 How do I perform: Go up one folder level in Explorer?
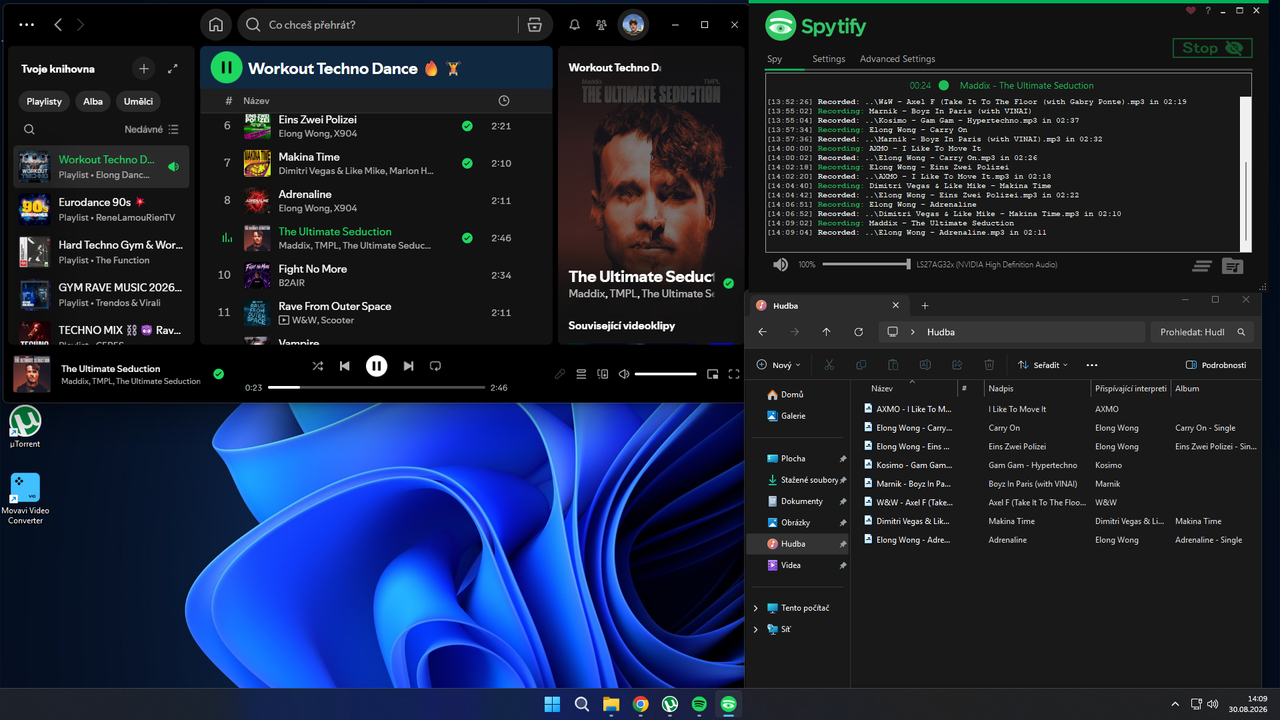tap(826, 332)
